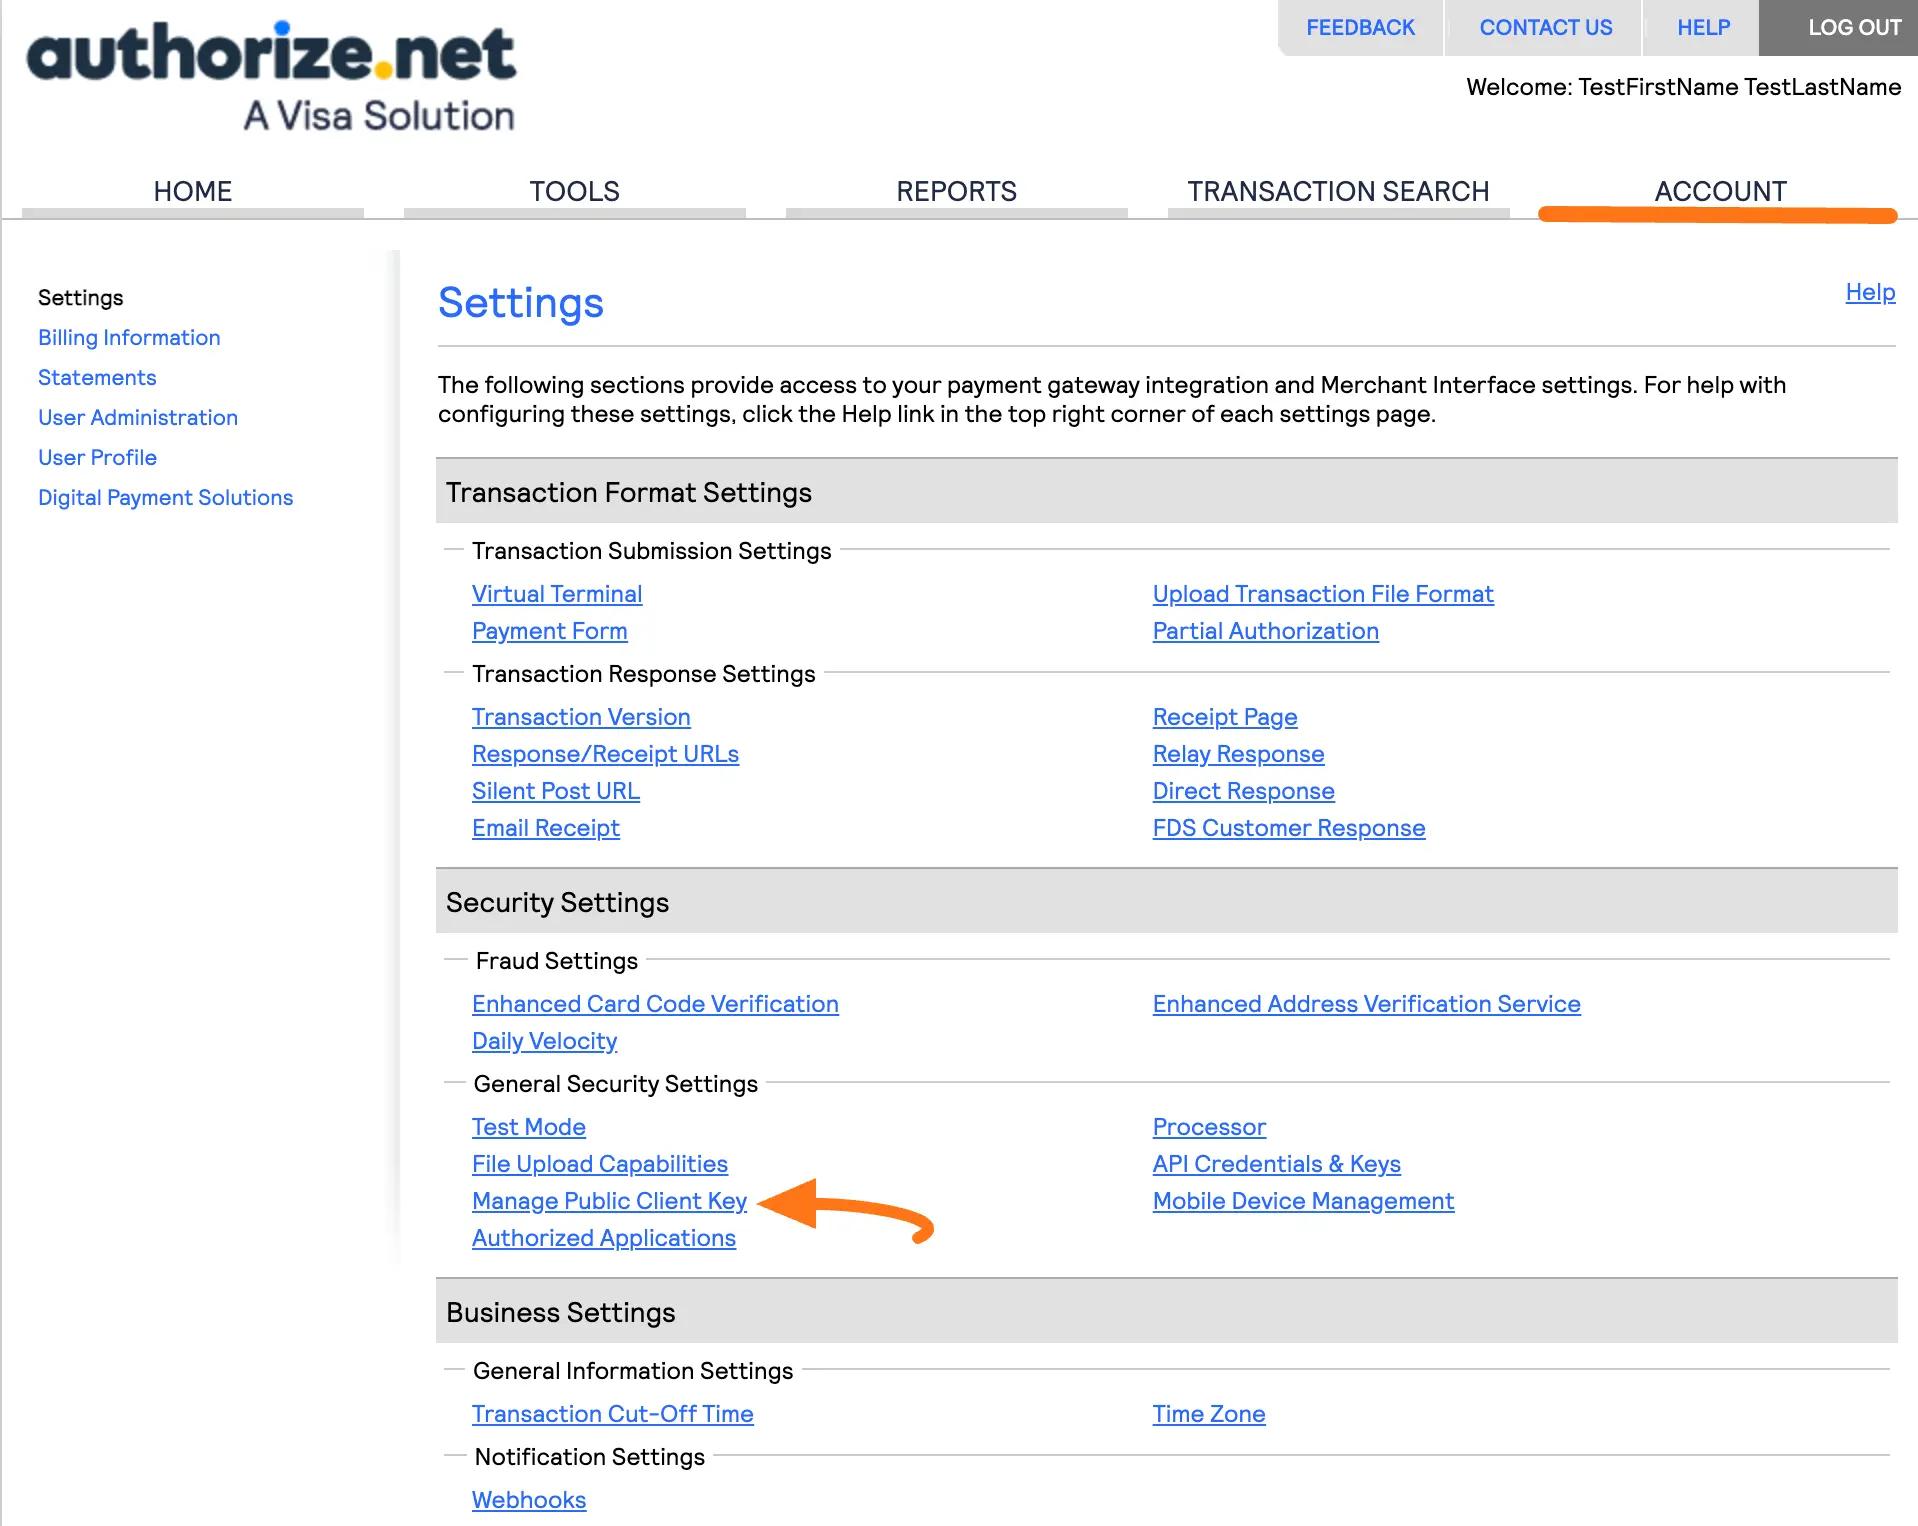Select the Test Mode link
This screenshot has height=1526, width=1918.
[x=528, y=1127]
